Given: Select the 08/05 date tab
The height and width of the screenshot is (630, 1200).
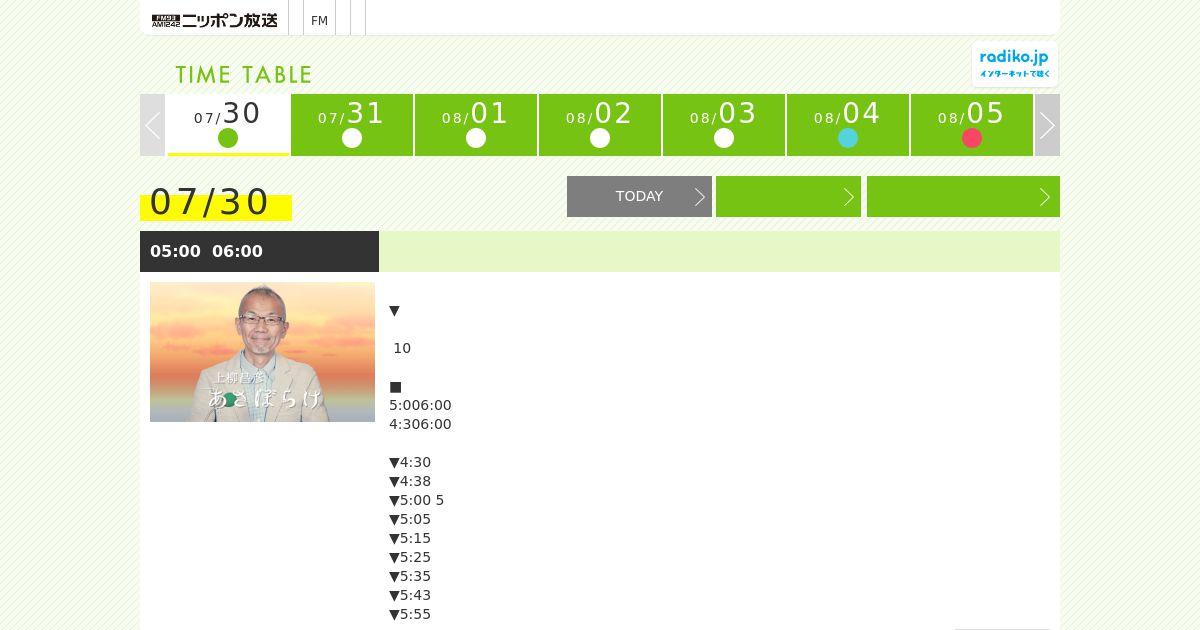Looking at the screenshot, I should (972, 125).
